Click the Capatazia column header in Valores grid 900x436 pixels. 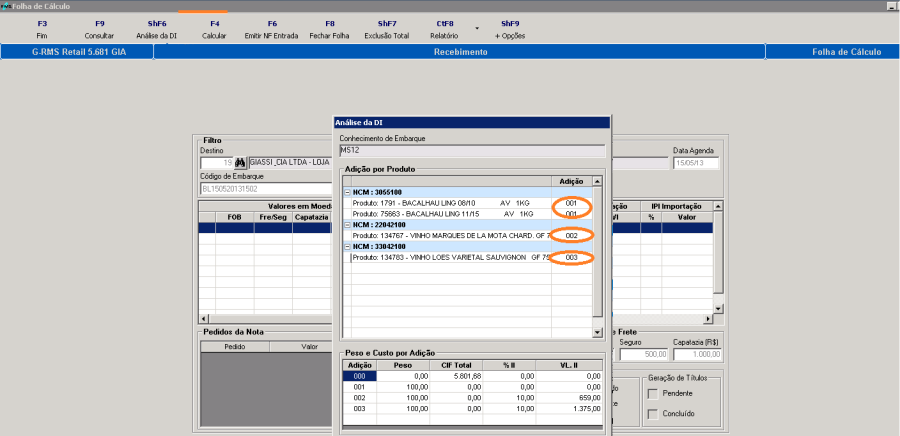click(x=312, y=217)
